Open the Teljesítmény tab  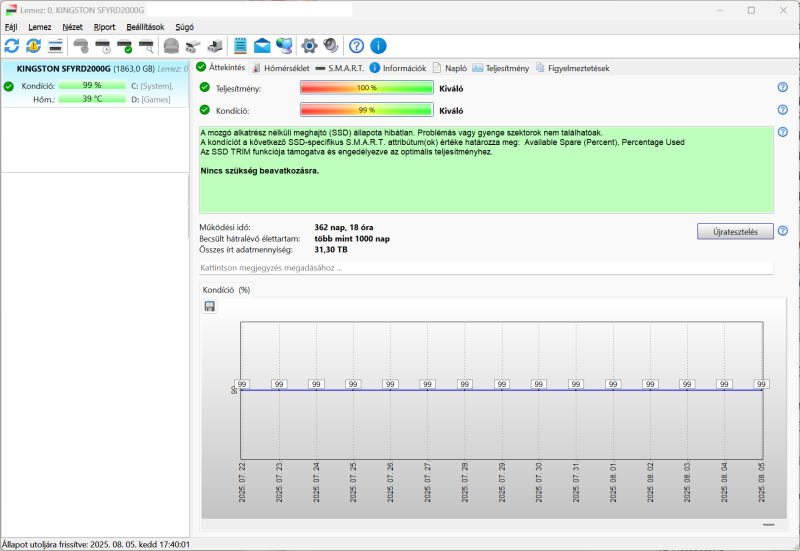click(x=501, y=68)
